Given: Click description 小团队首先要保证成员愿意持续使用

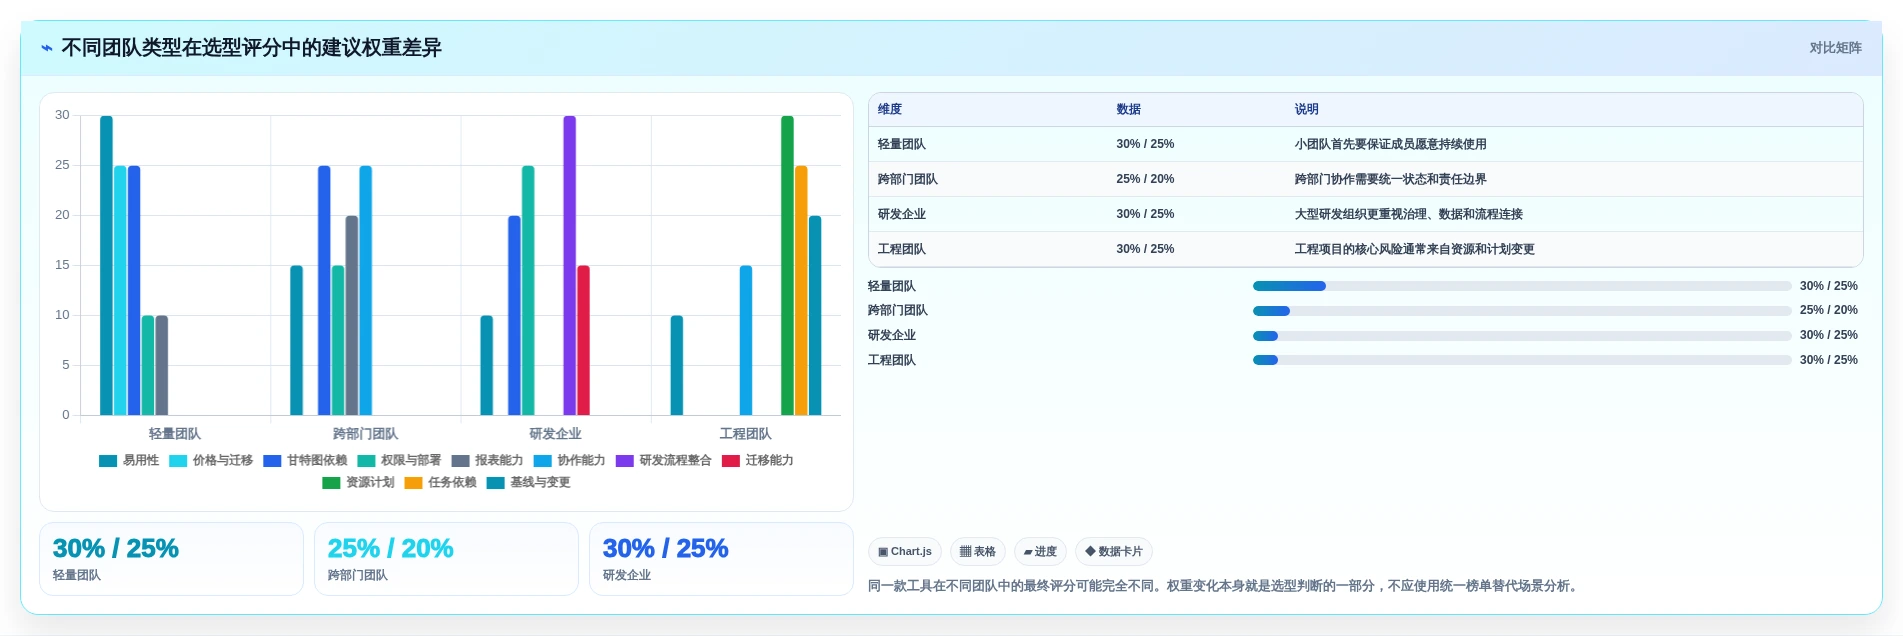Looking at the screenshot, I should pos(1390,145).
